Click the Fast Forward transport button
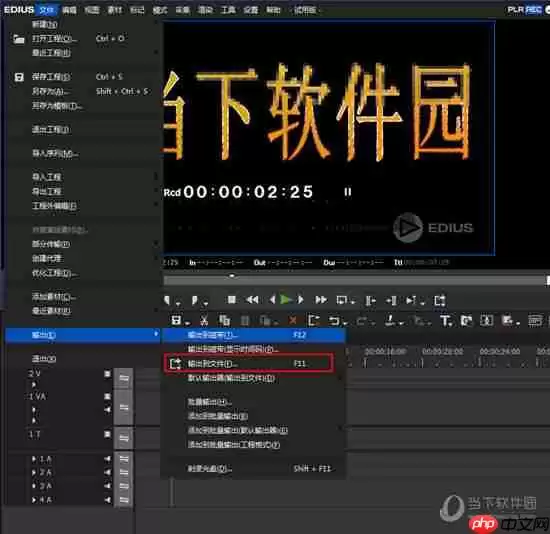 321,300
